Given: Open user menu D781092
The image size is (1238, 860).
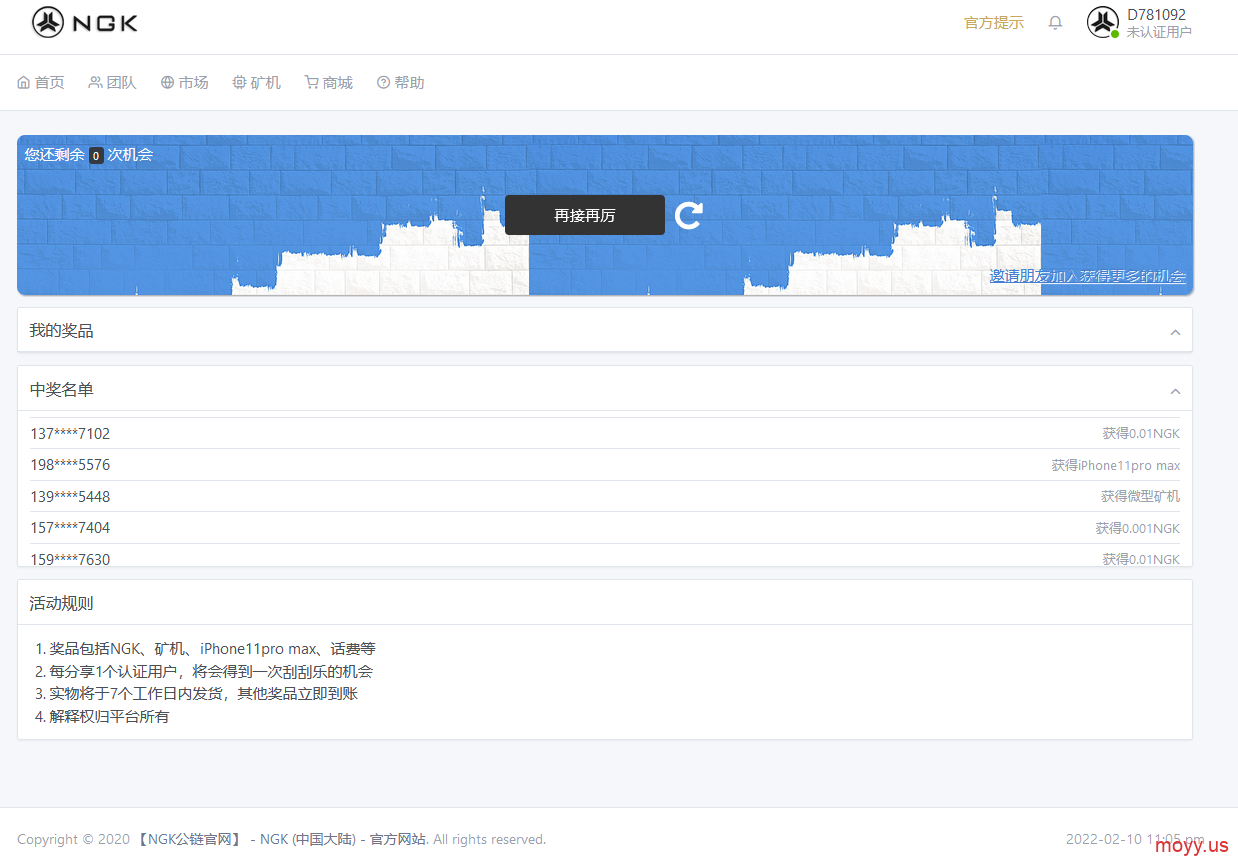Looking at the screenshot, I should (x=1157, y=22).
